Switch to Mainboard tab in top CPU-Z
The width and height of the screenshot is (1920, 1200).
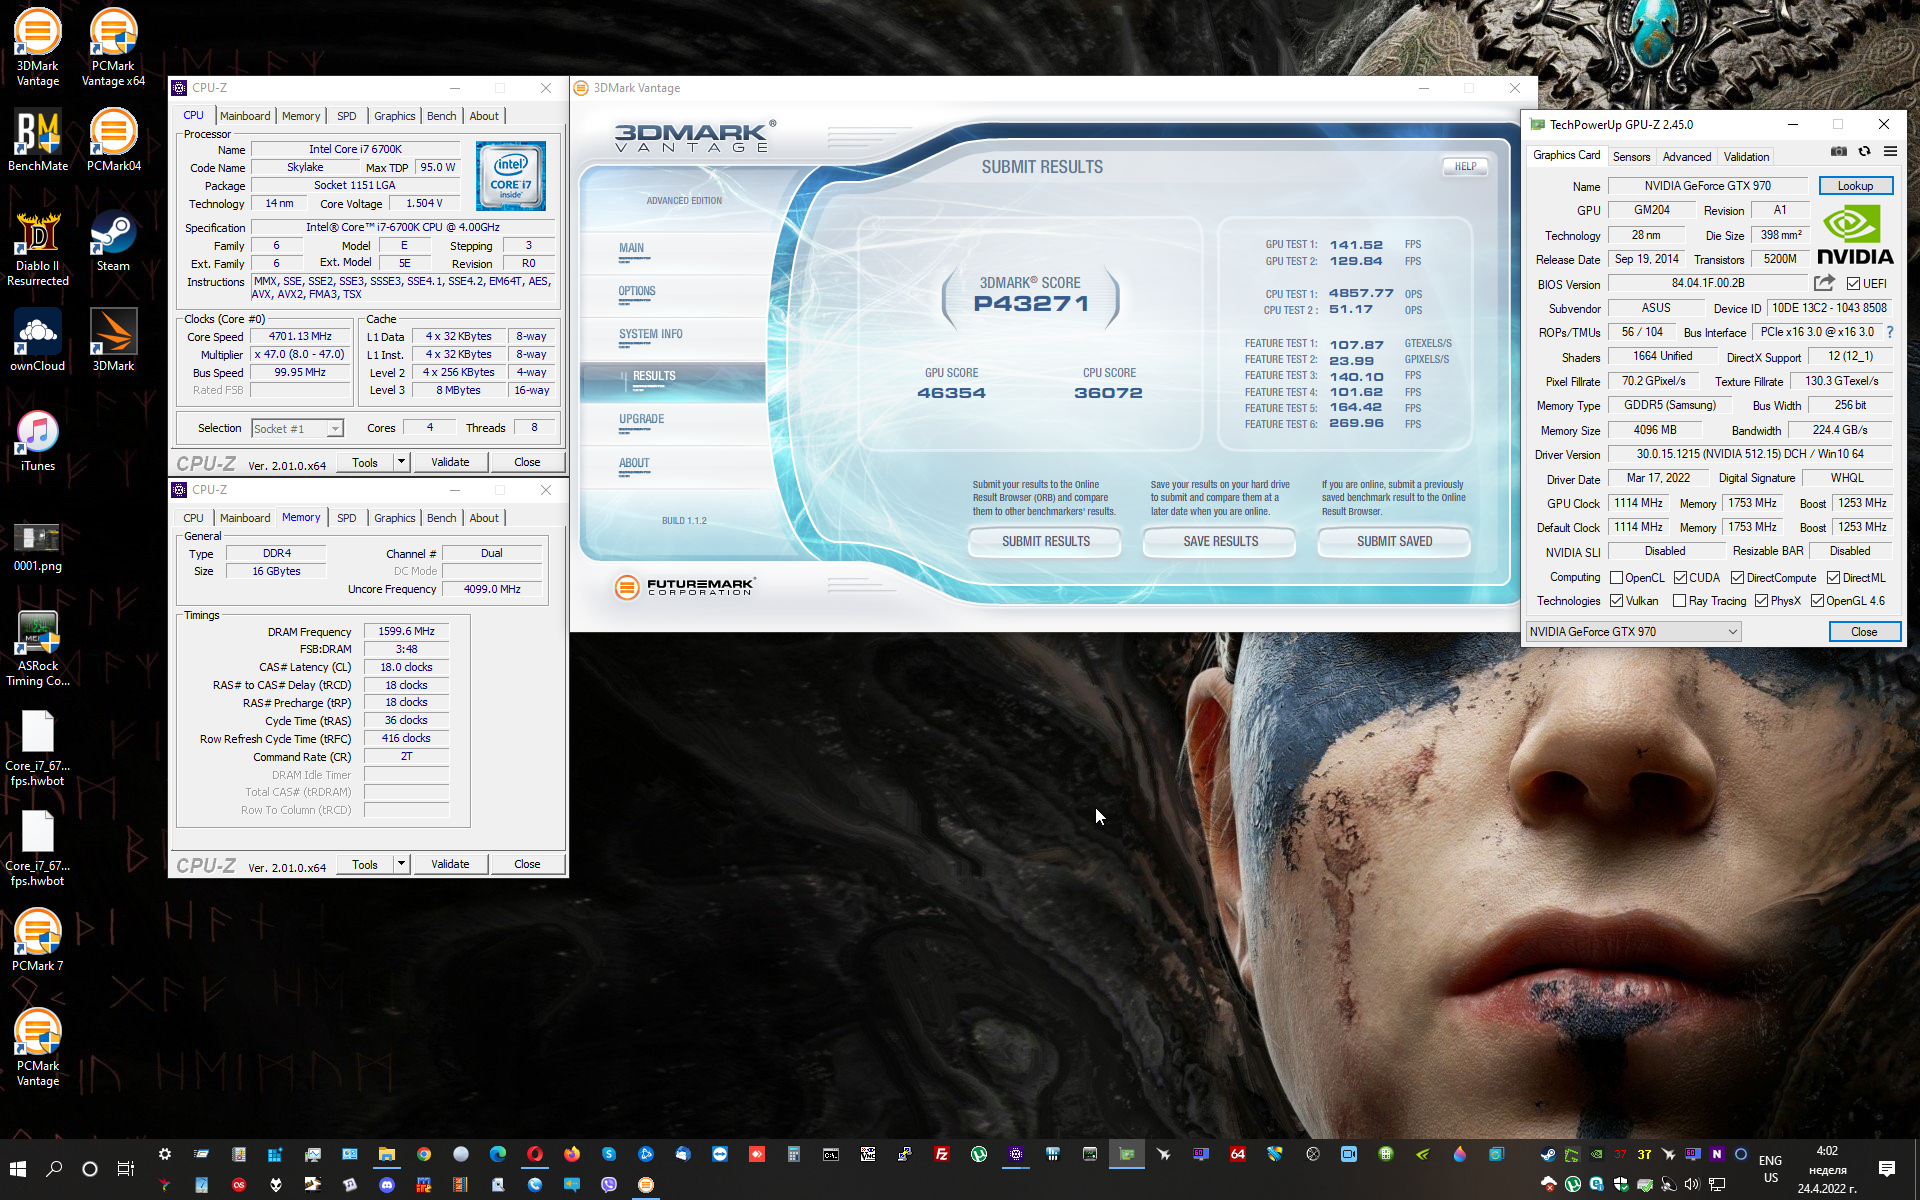click(245, 116)
